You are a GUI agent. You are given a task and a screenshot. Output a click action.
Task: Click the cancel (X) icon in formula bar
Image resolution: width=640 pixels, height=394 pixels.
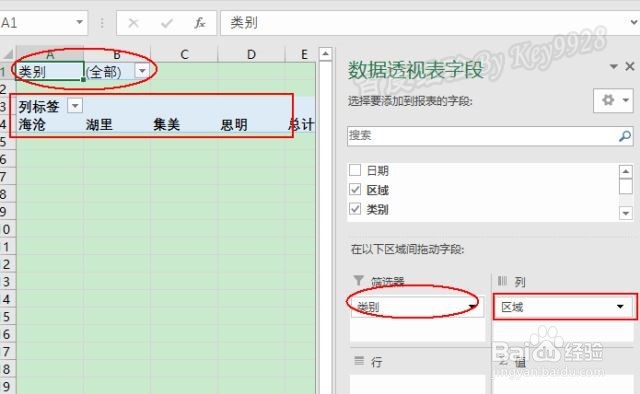(133, 23)
